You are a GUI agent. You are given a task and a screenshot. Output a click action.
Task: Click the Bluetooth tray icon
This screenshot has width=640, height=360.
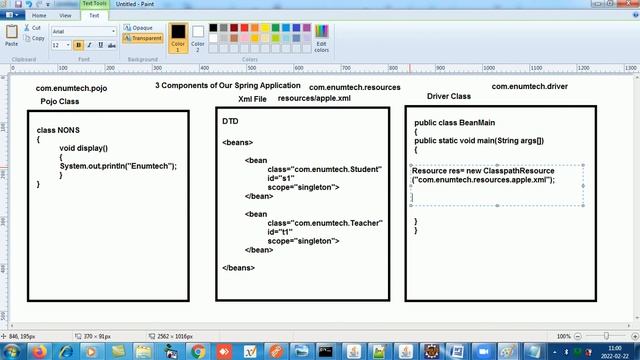(566, 351)
